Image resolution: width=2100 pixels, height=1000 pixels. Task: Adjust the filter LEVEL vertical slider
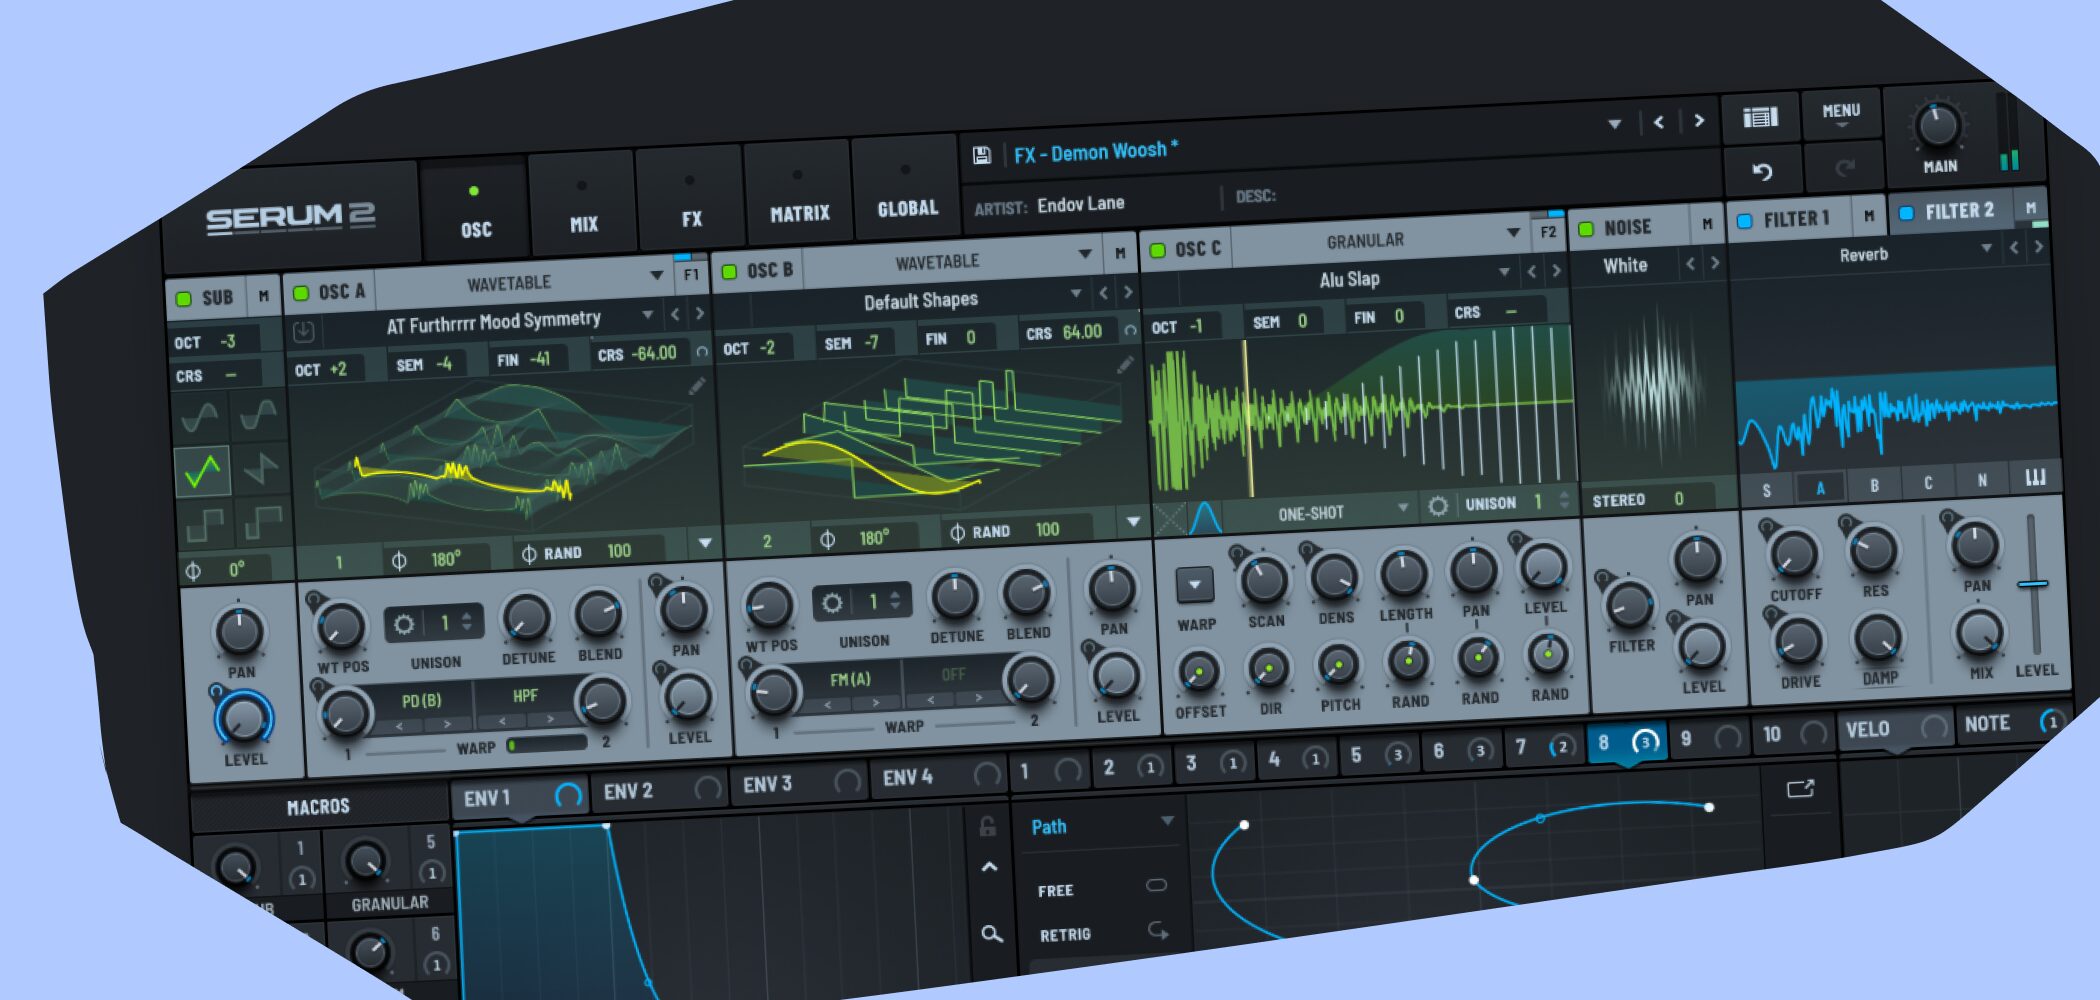click(2032, 584)
